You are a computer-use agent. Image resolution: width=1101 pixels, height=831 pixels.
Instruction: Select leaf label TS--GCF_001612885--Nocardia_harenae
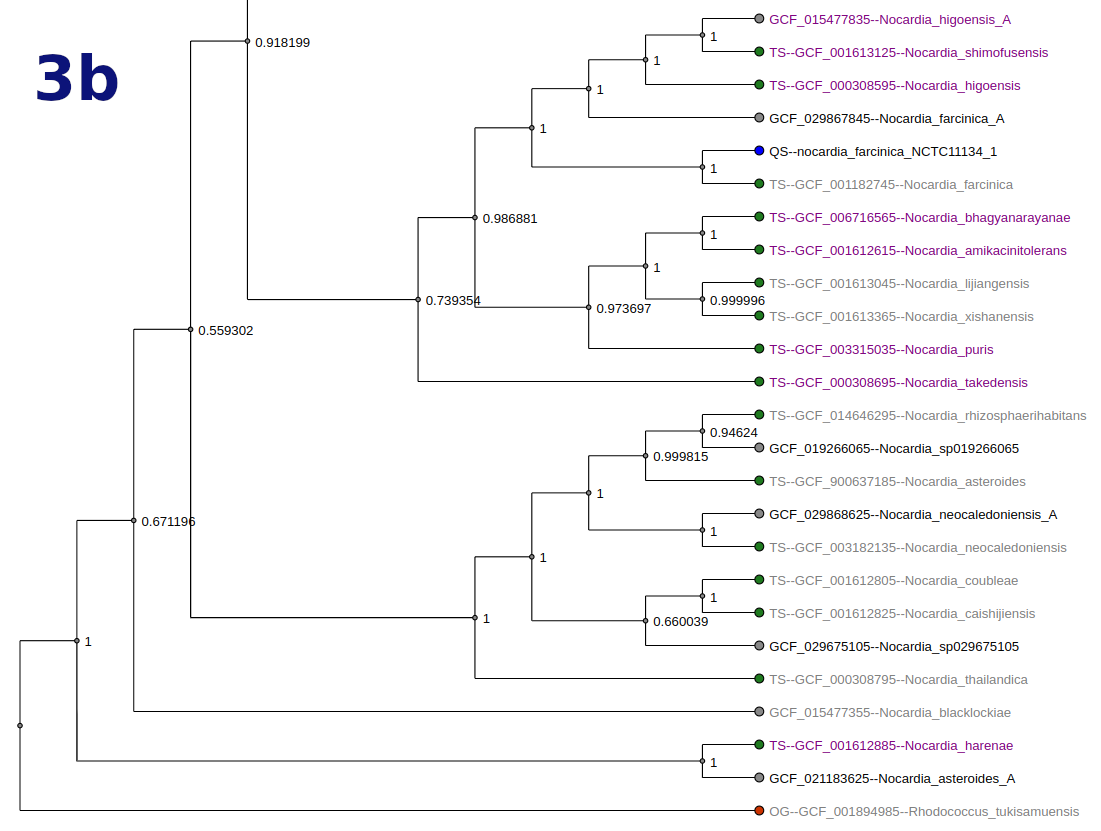[891, 746]
